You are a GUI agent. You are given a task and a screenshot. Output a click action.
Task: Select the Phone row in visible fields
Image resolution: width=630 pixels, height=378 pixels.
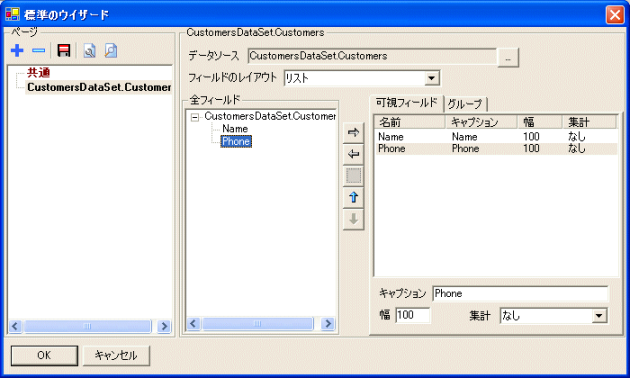click(x=496, y=149)
